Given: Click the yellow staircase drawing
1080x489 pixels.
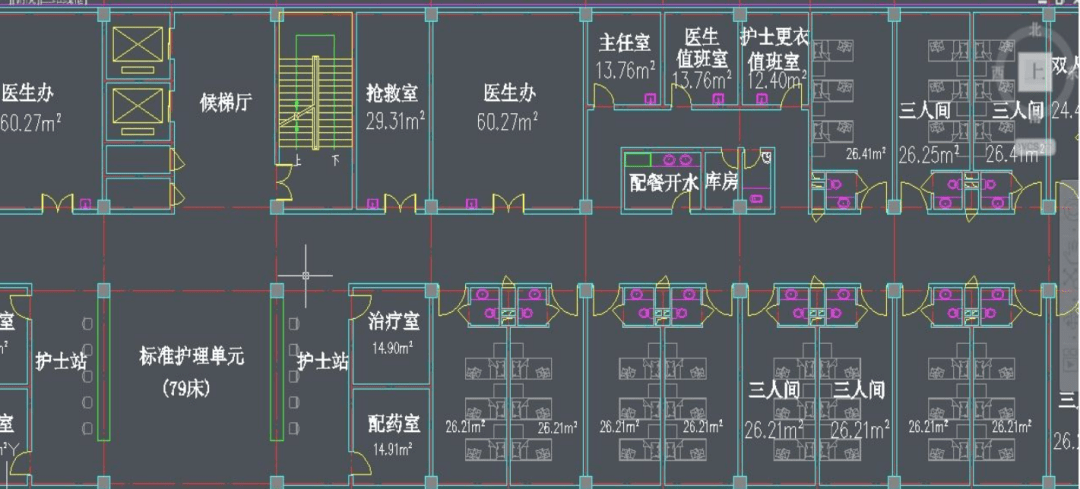Looking at the screenshot, I should (x=315, y=103).
